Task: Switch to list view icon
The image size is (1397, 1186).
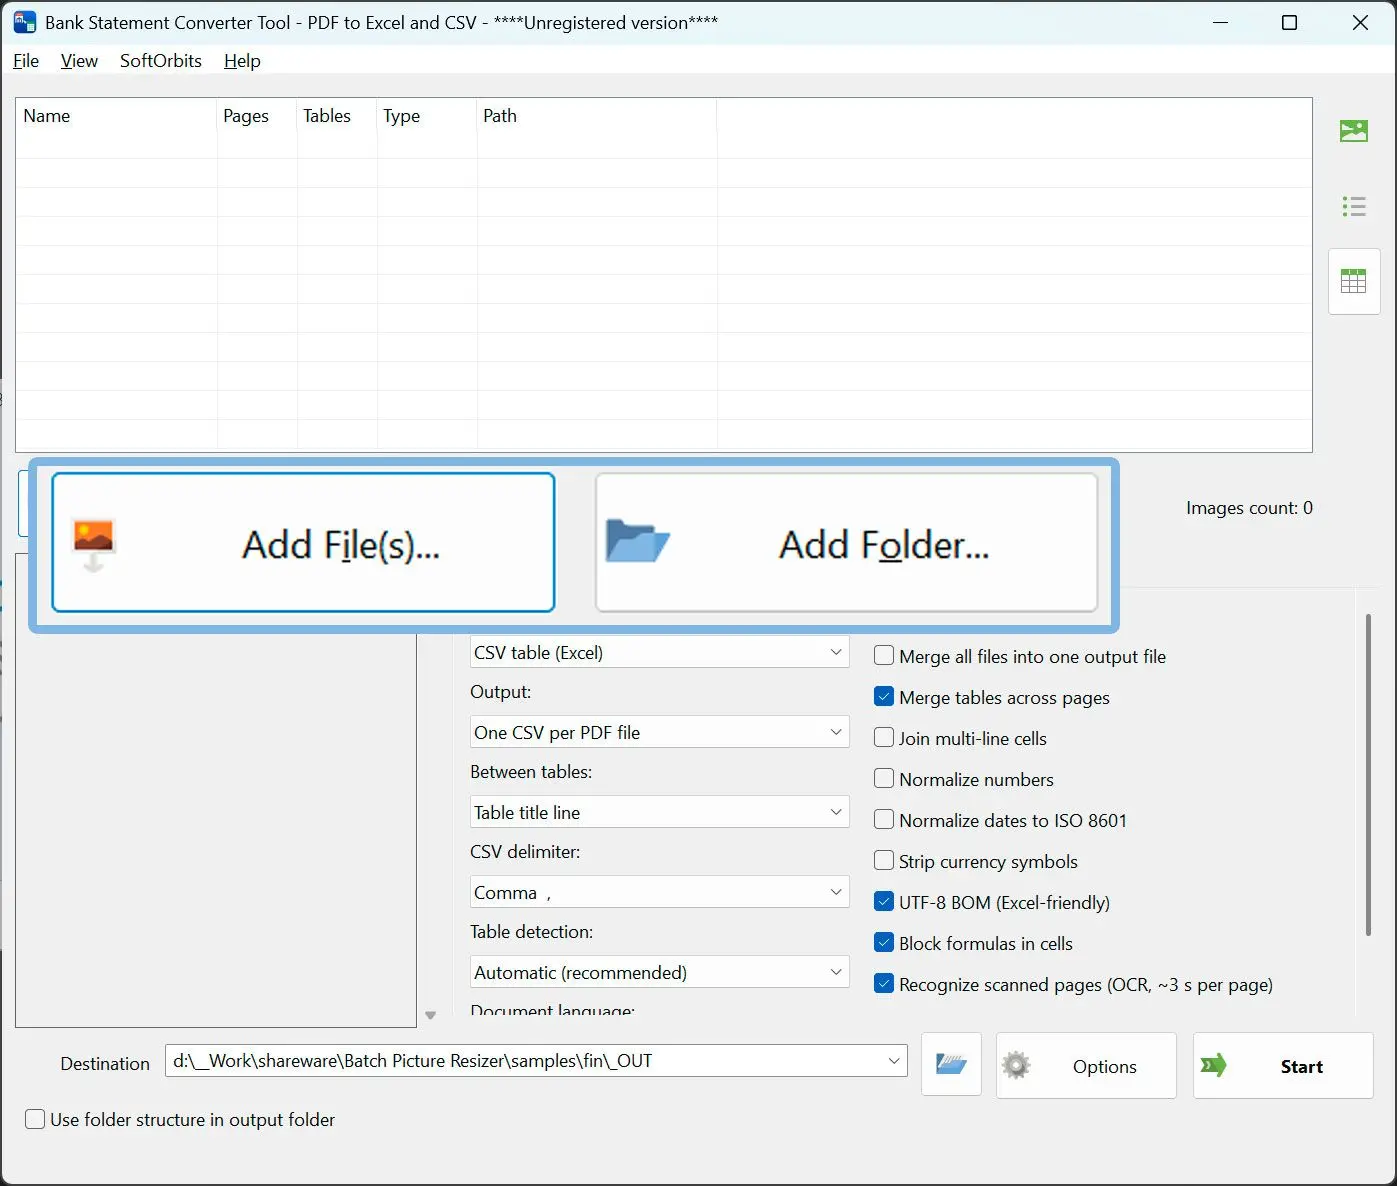Action: click(1353, 207)
